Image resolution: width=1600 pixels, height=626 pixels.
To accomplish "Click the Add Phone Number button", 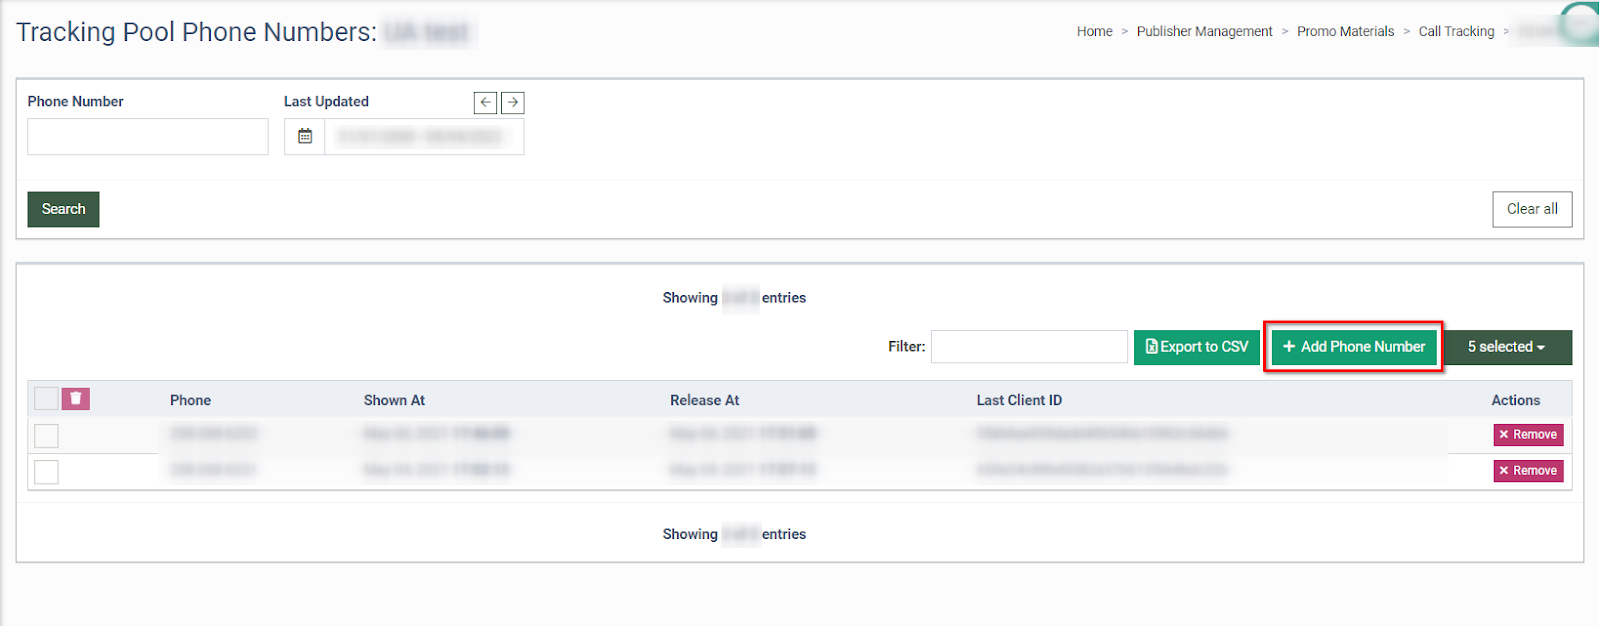I will coord(1354,347).
